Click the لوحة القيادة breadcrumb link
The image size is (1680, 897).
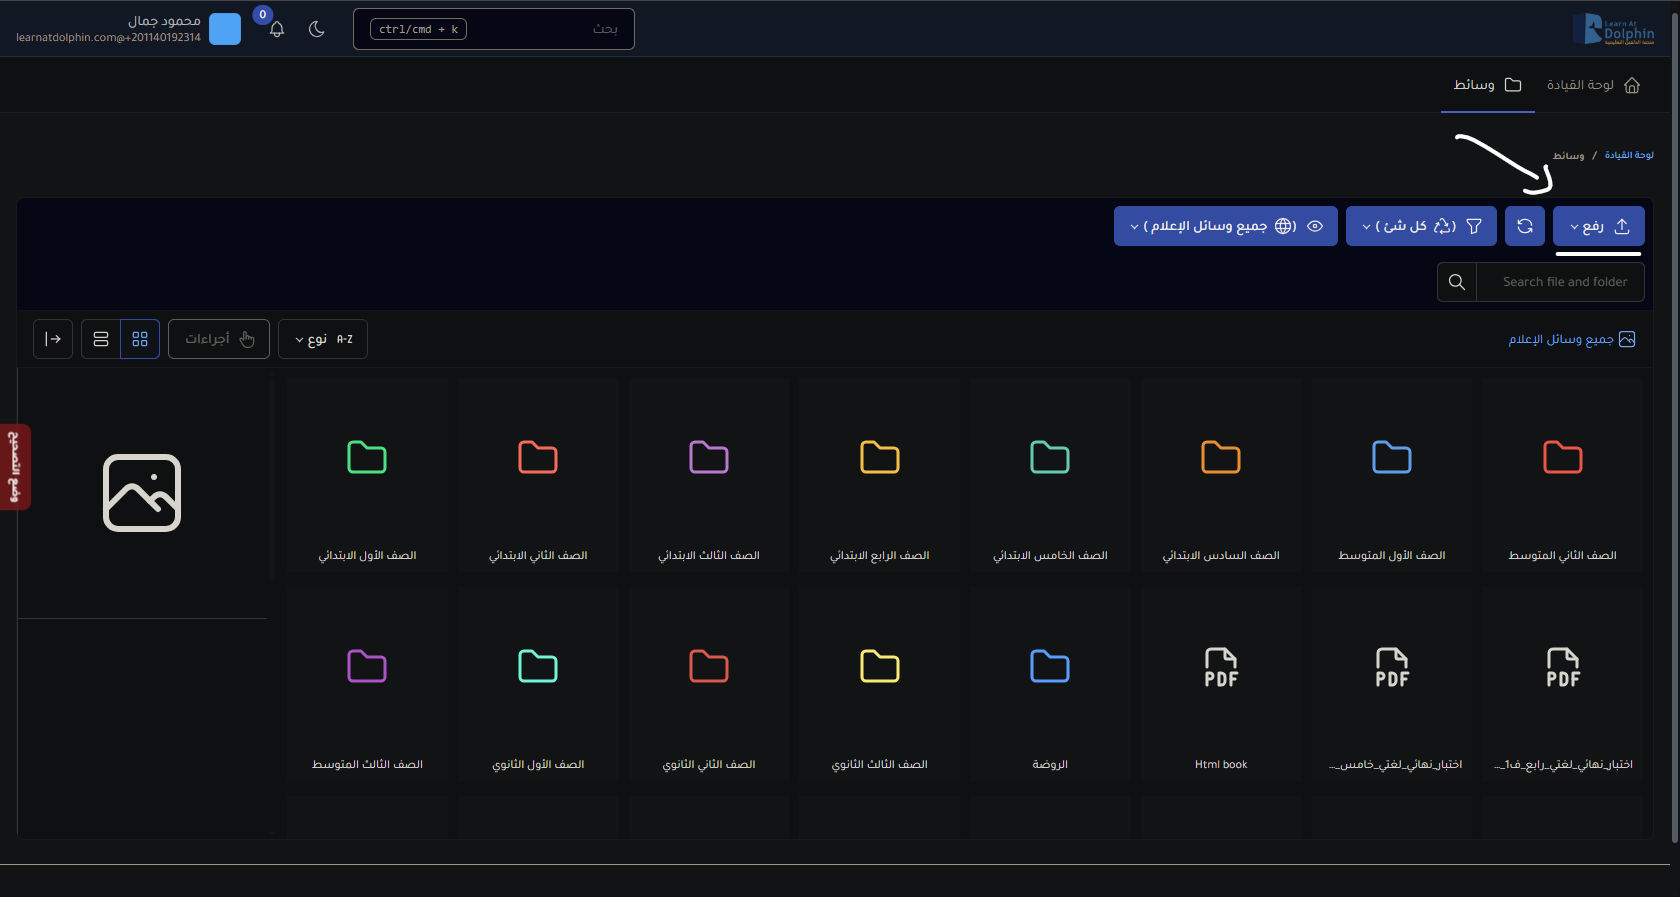(1628, 155)
